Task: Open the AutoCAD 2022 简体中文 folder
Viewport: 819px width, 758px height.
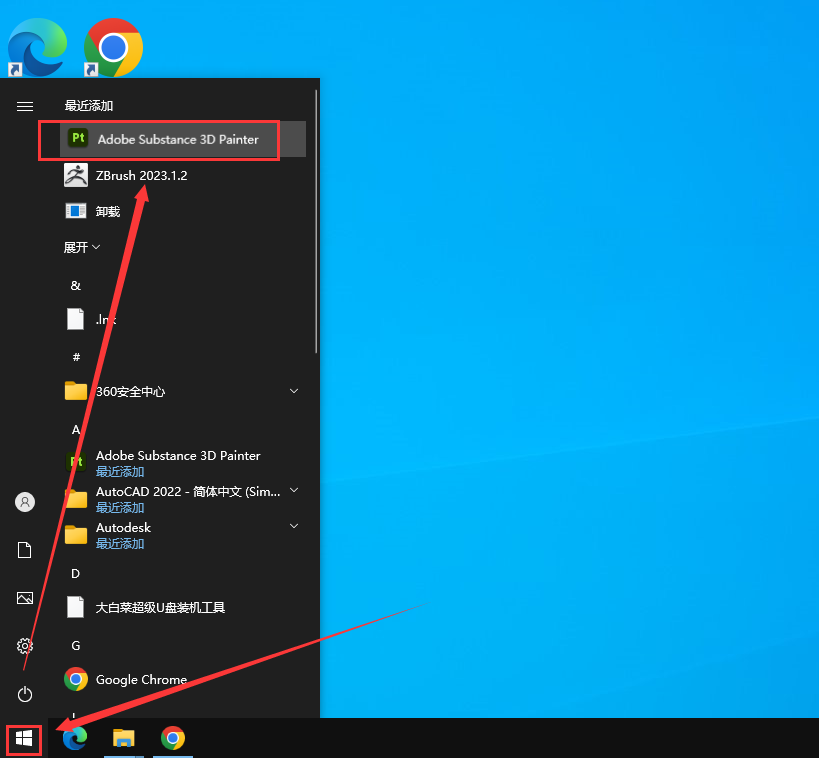Action: pyautogui.click(x=183, y=499)
